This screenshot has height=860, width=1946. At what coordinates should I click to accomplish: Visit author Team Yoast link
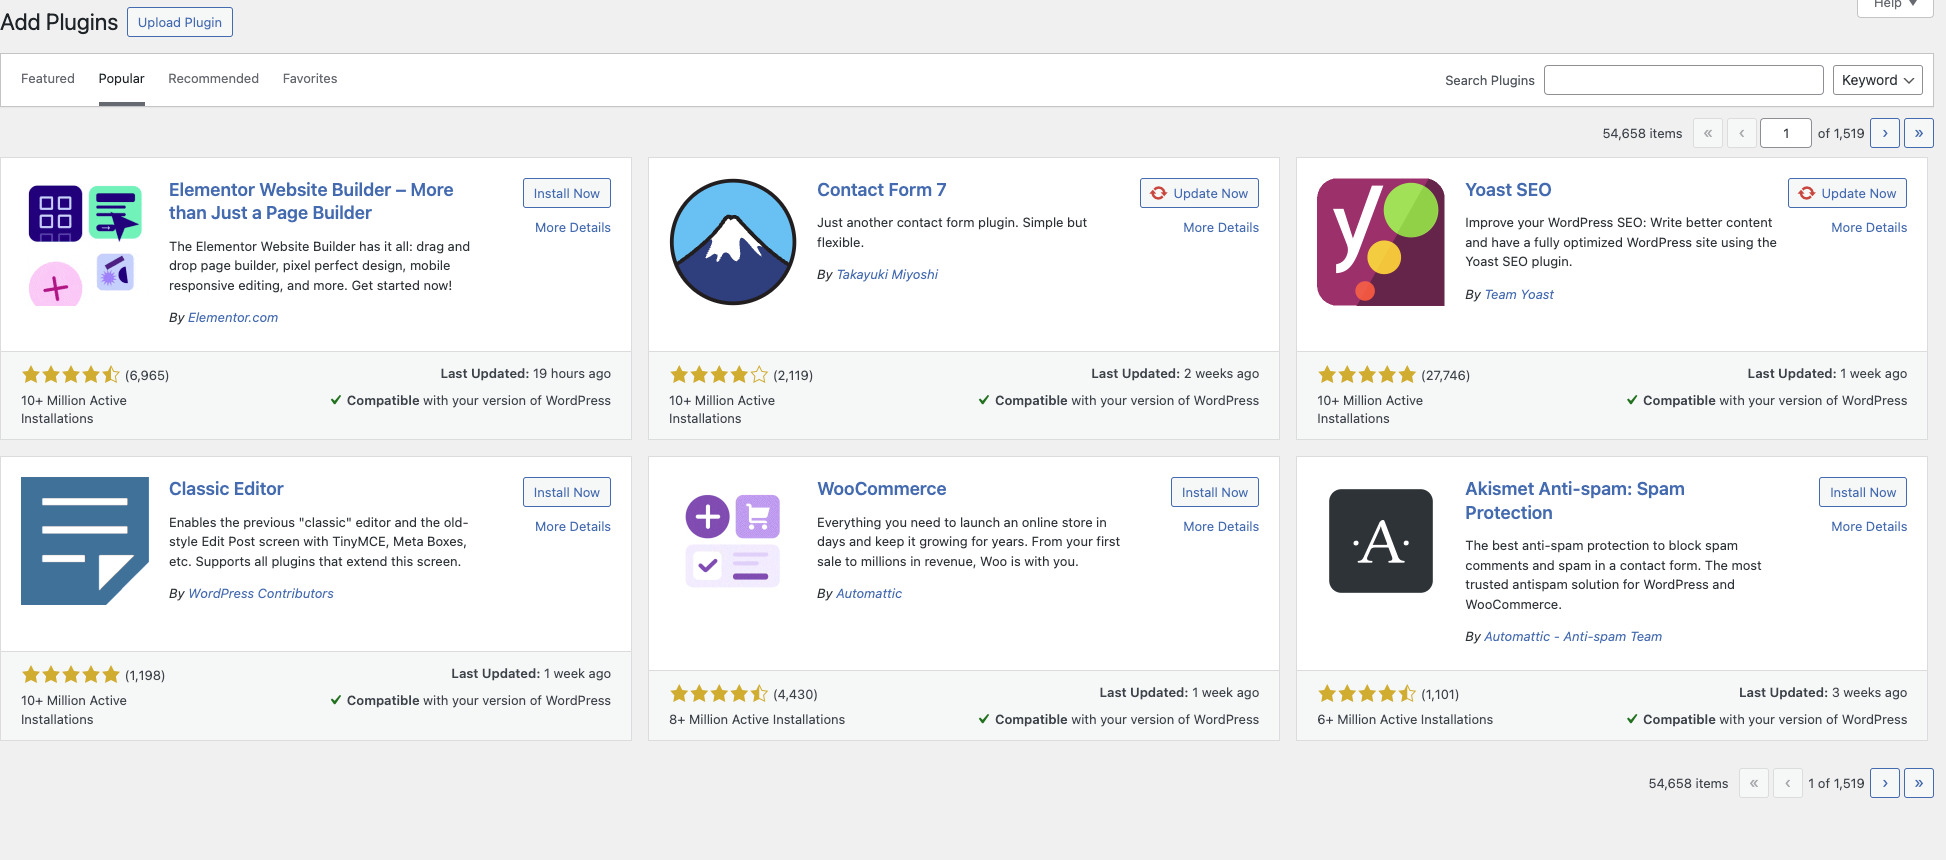click(1519, 295)
